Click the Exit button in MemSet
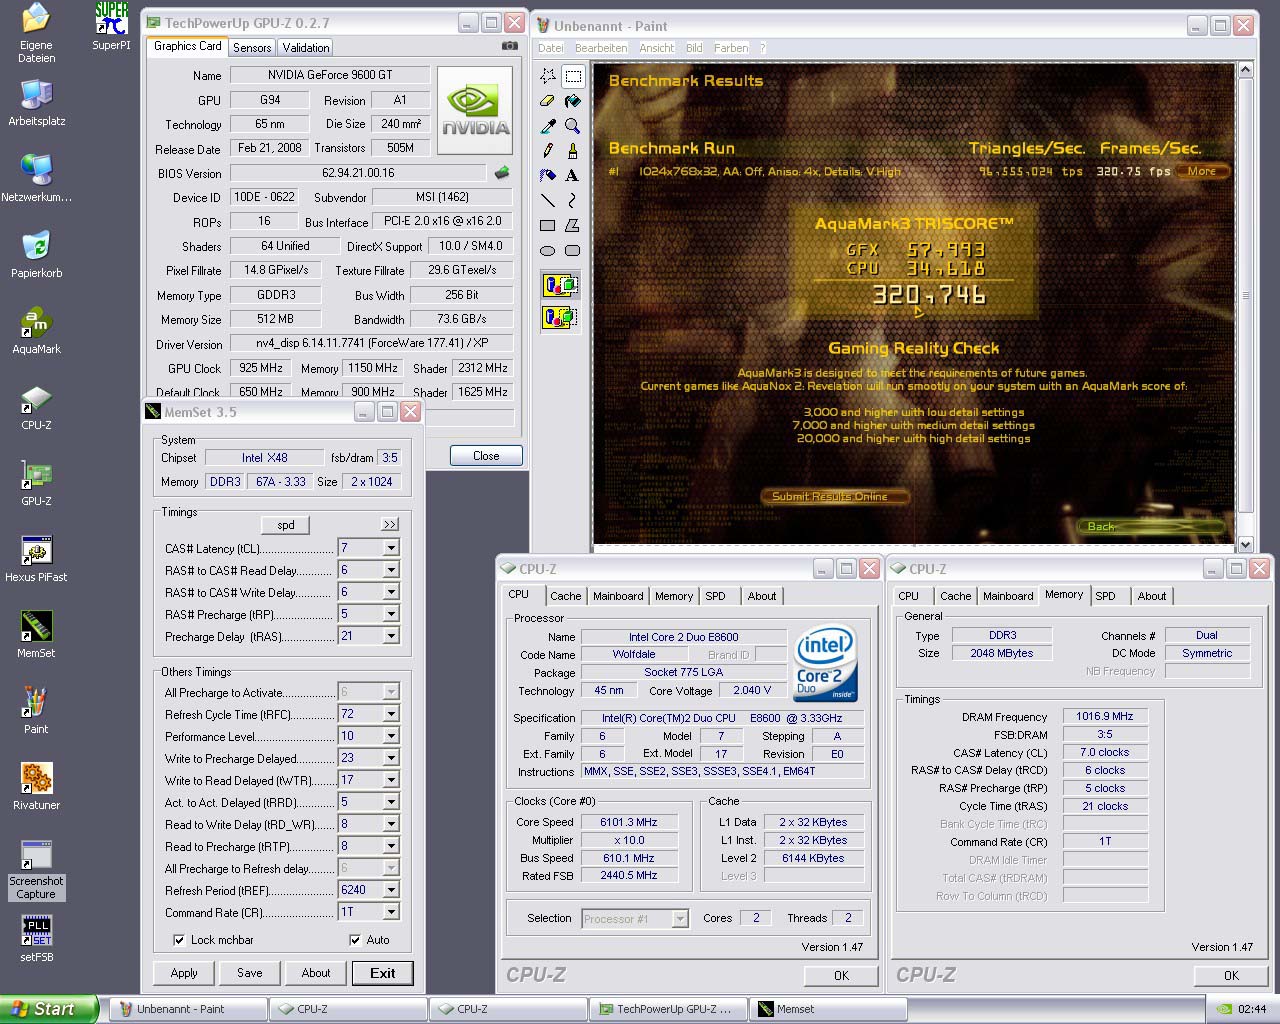The image size is (1280, 1024). 382,973
